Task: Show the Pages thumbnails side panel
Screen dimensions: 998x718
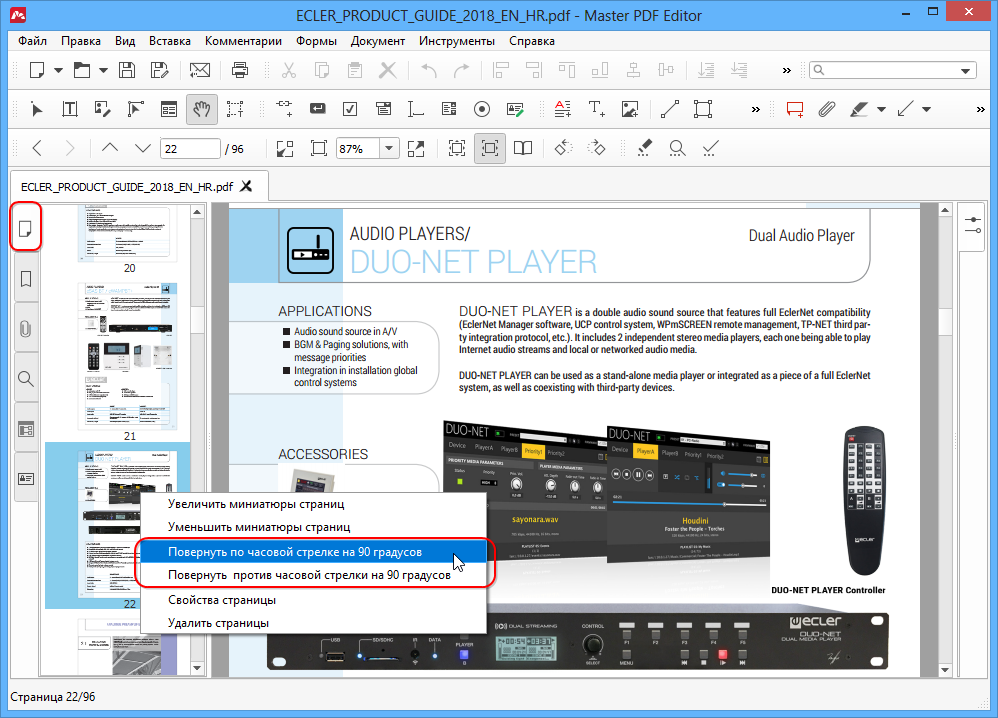Action: (x=25, y=227)
